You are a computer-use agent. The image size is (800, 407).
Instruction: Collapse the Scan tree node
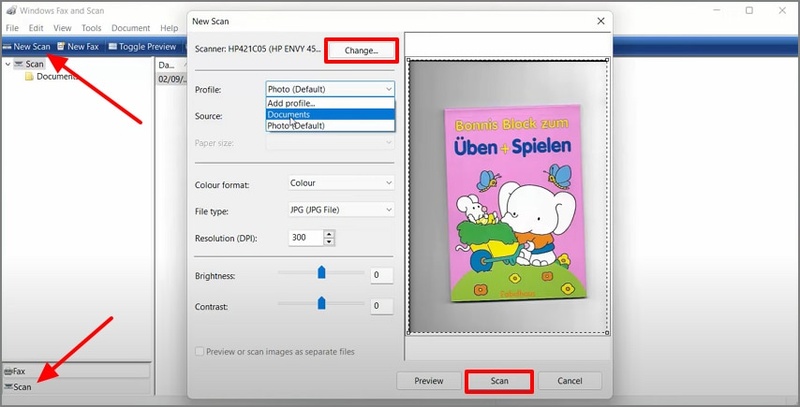[x=8, y=64]
